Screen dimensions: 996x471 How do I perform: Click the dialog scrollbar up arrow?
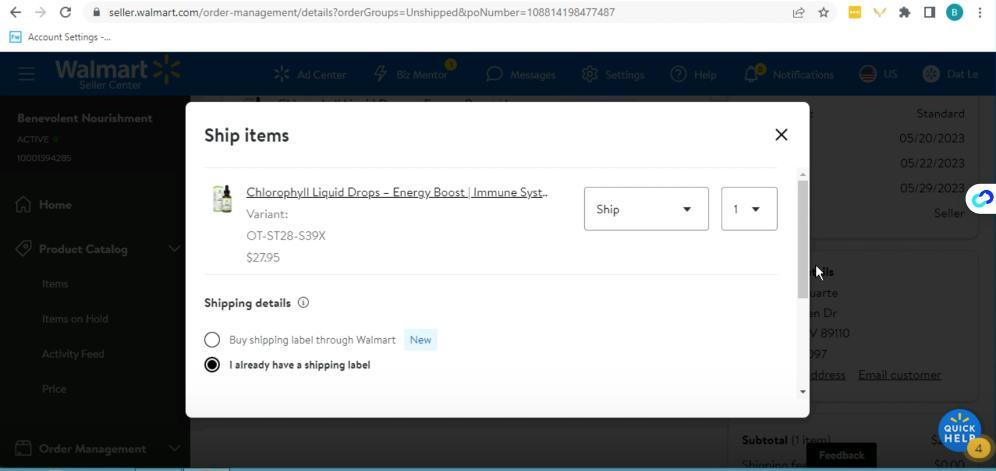[x=803, y=174]
